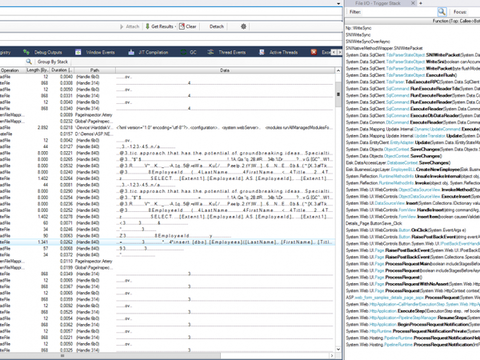This screenshot has width=480, height=360.
Task: Select the JIT Compilation tab icon
Action: (x=131, y=52)
